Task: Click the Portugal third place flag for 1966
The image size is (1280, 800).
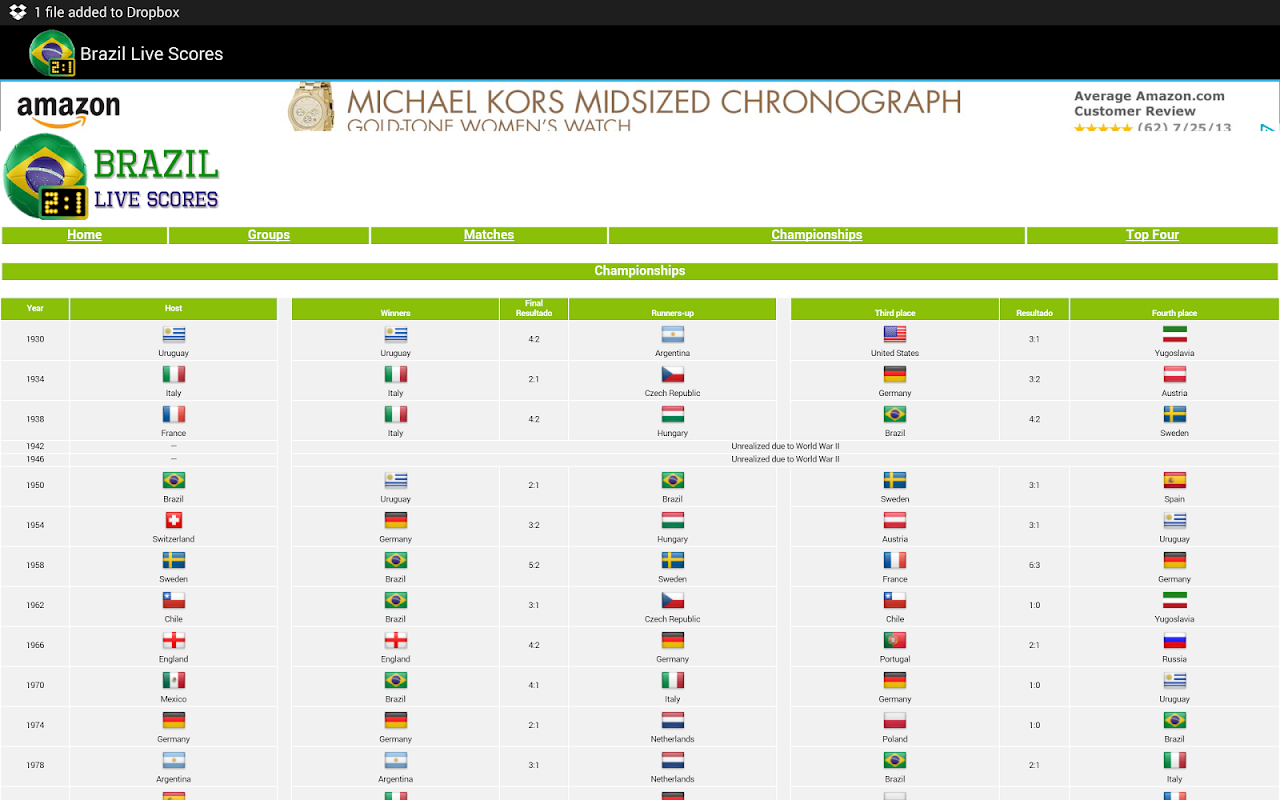Action: (x=894, y=641)
